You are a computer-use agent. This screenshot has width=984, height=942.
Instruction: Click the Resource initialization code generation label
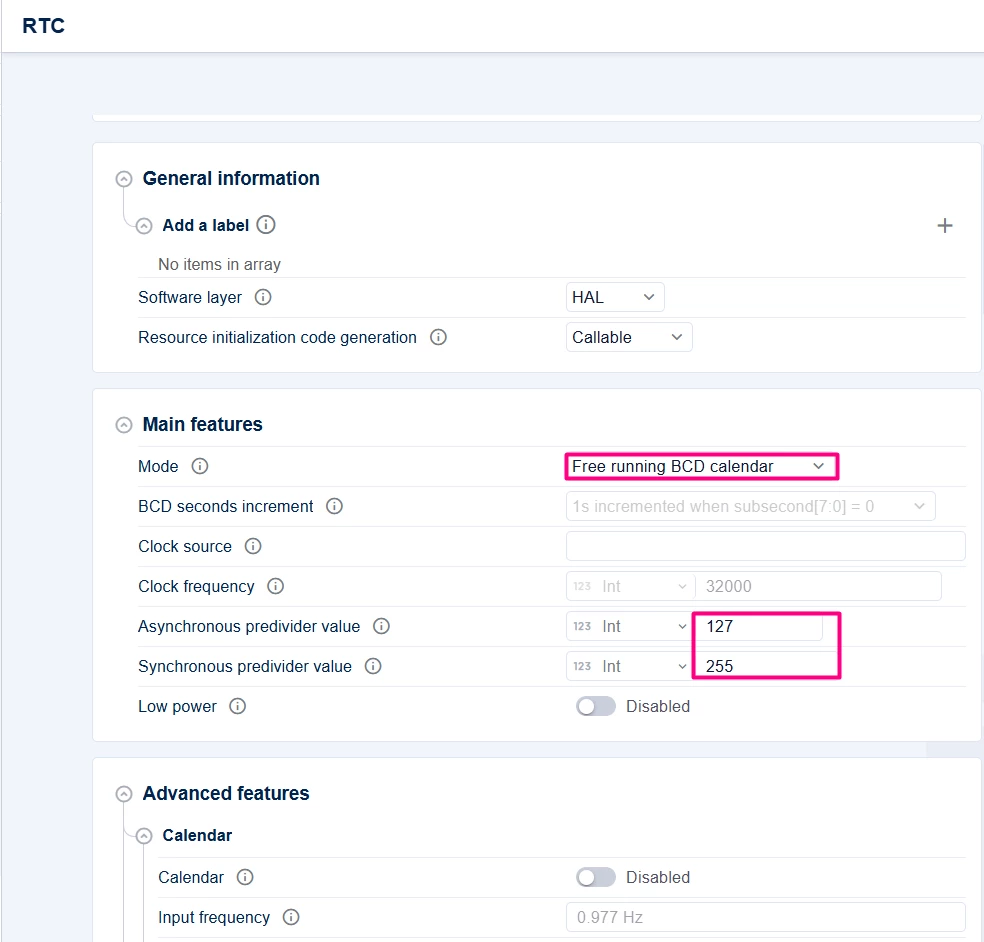pyautogui.click(x=277, y=337)
